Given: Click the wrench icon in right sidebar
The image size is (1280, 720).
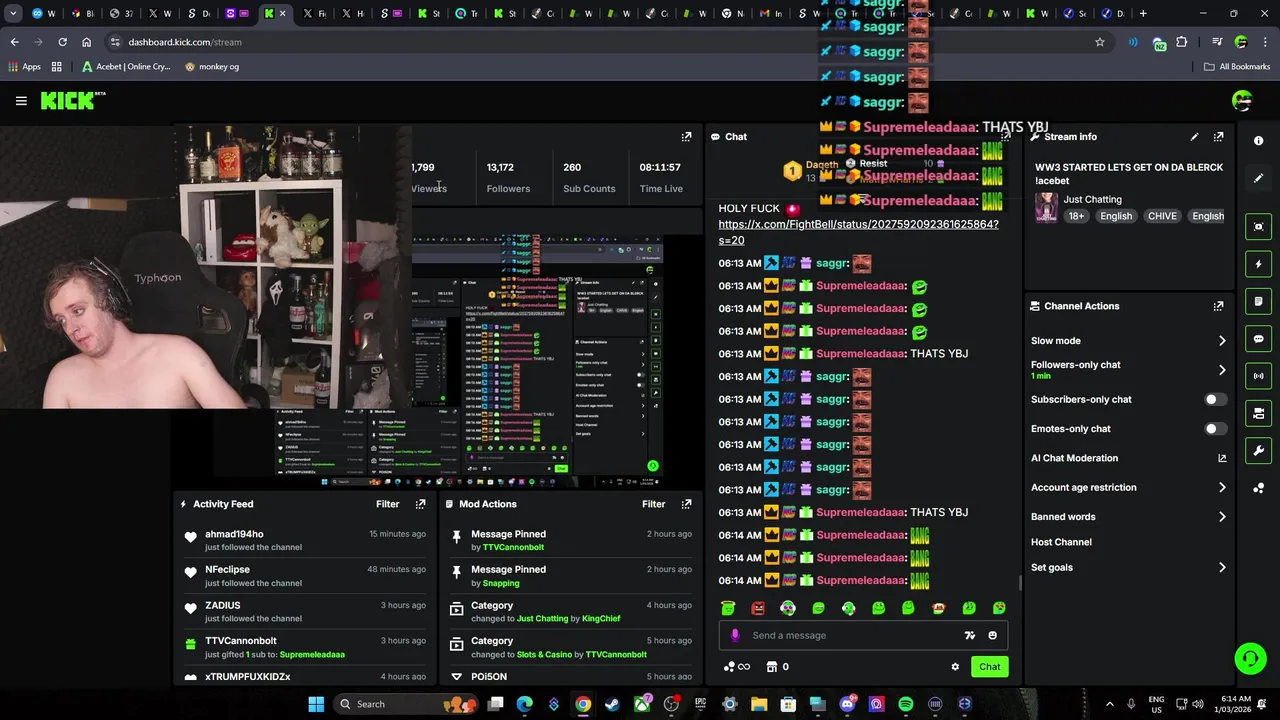Looking at the screenshot, I should pyautogui.click(x=1259, y=450).
